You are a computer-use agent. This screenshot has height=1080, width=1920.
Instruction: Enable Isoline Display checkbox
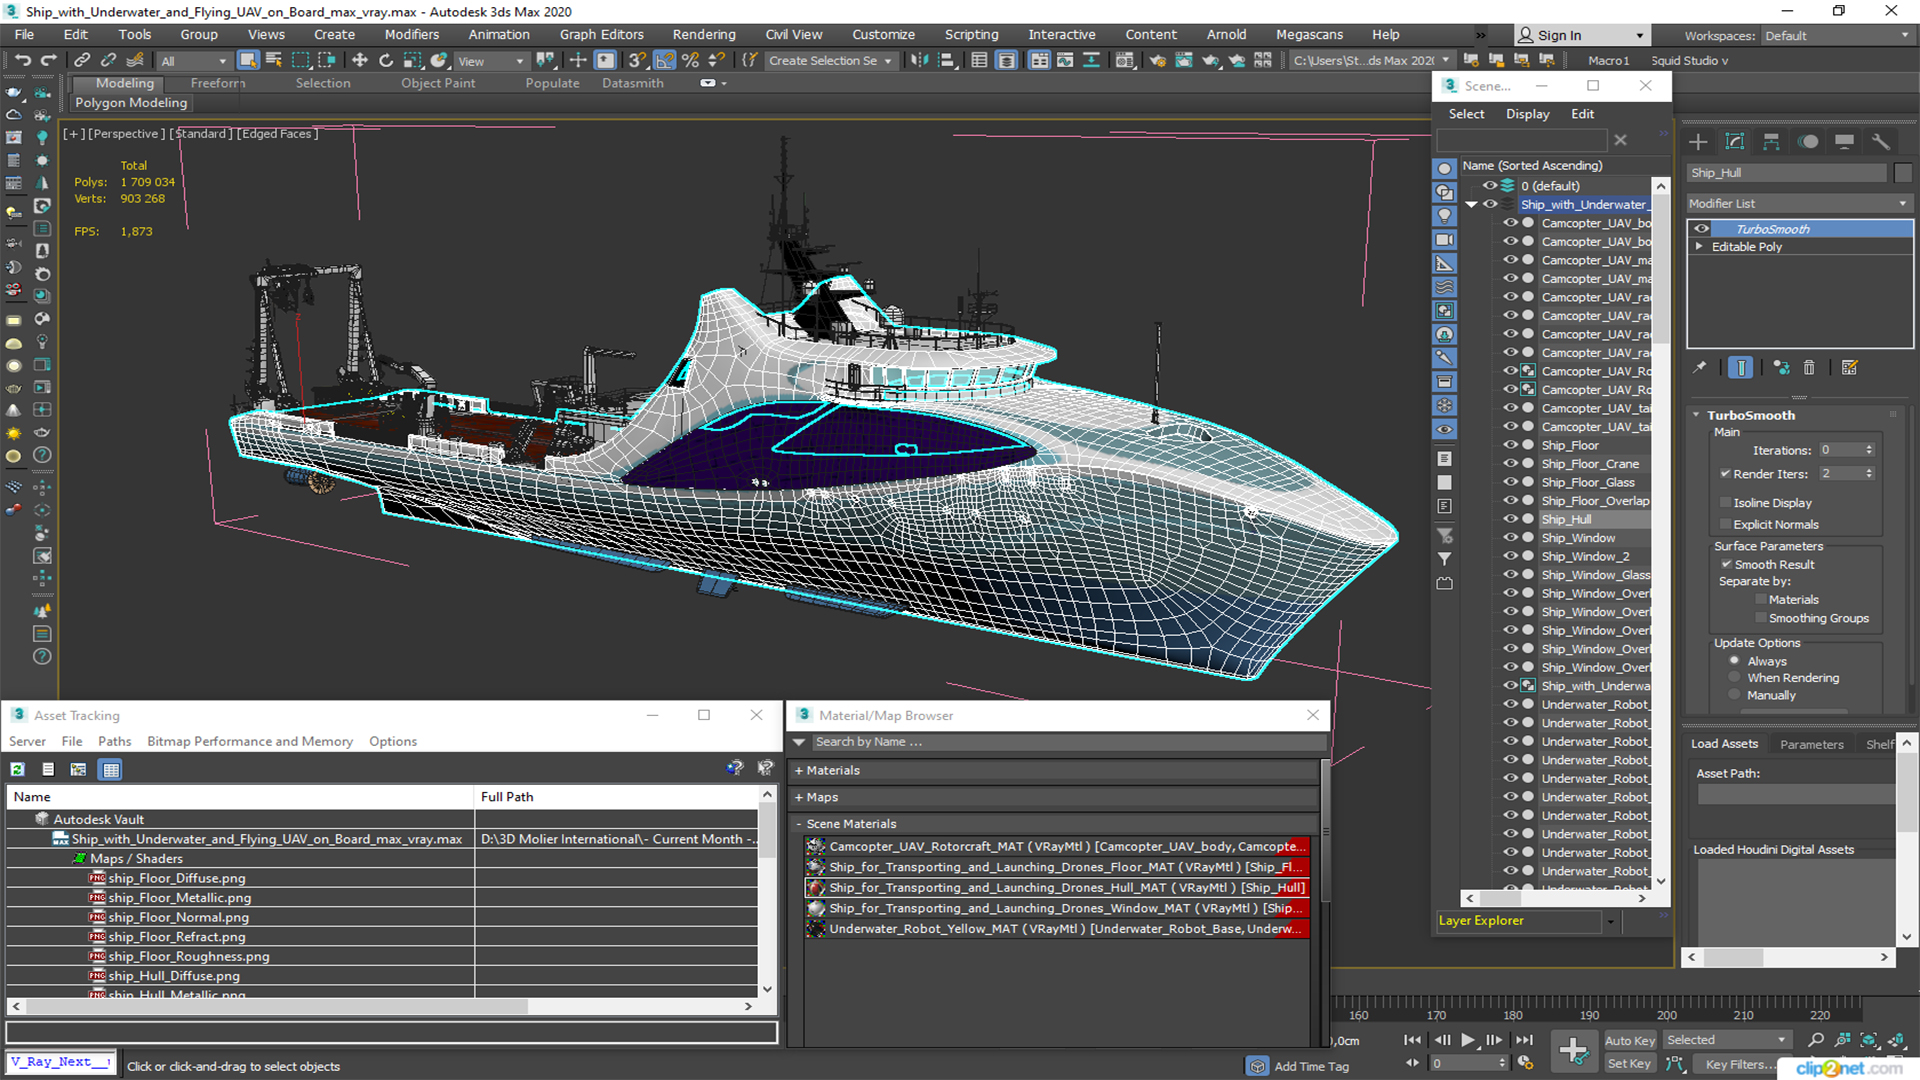(1725, 503)
